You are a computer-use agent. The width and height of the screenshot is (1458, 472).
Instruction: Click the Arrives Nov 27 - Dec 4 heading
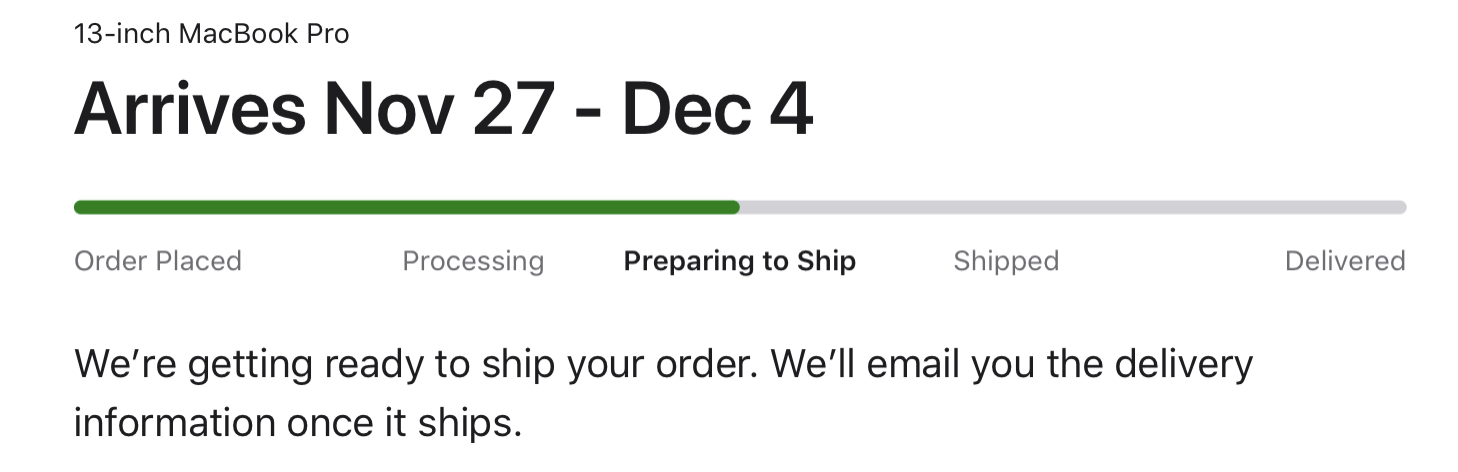tap(443, 107)
